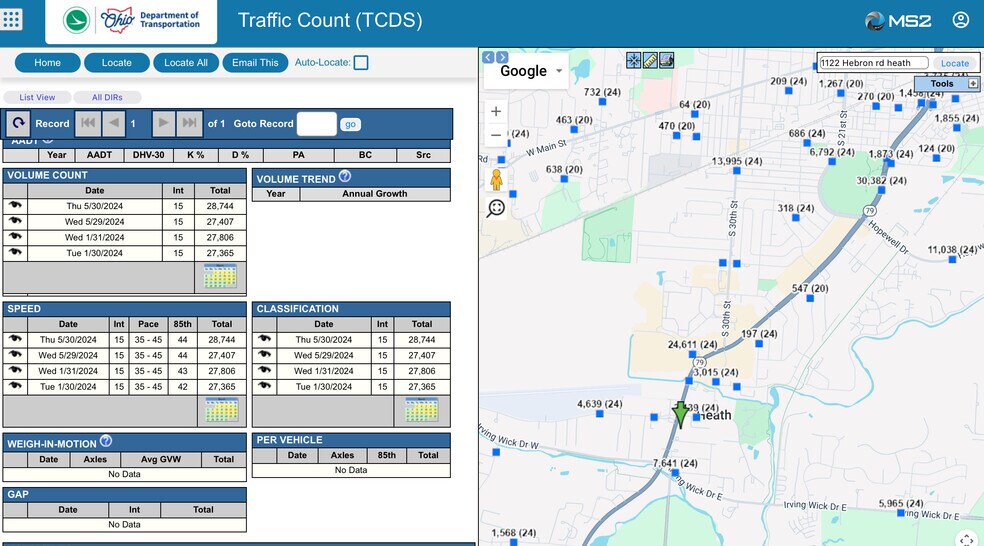
Task: Zoom in on the map
Action: pos(496,111)
